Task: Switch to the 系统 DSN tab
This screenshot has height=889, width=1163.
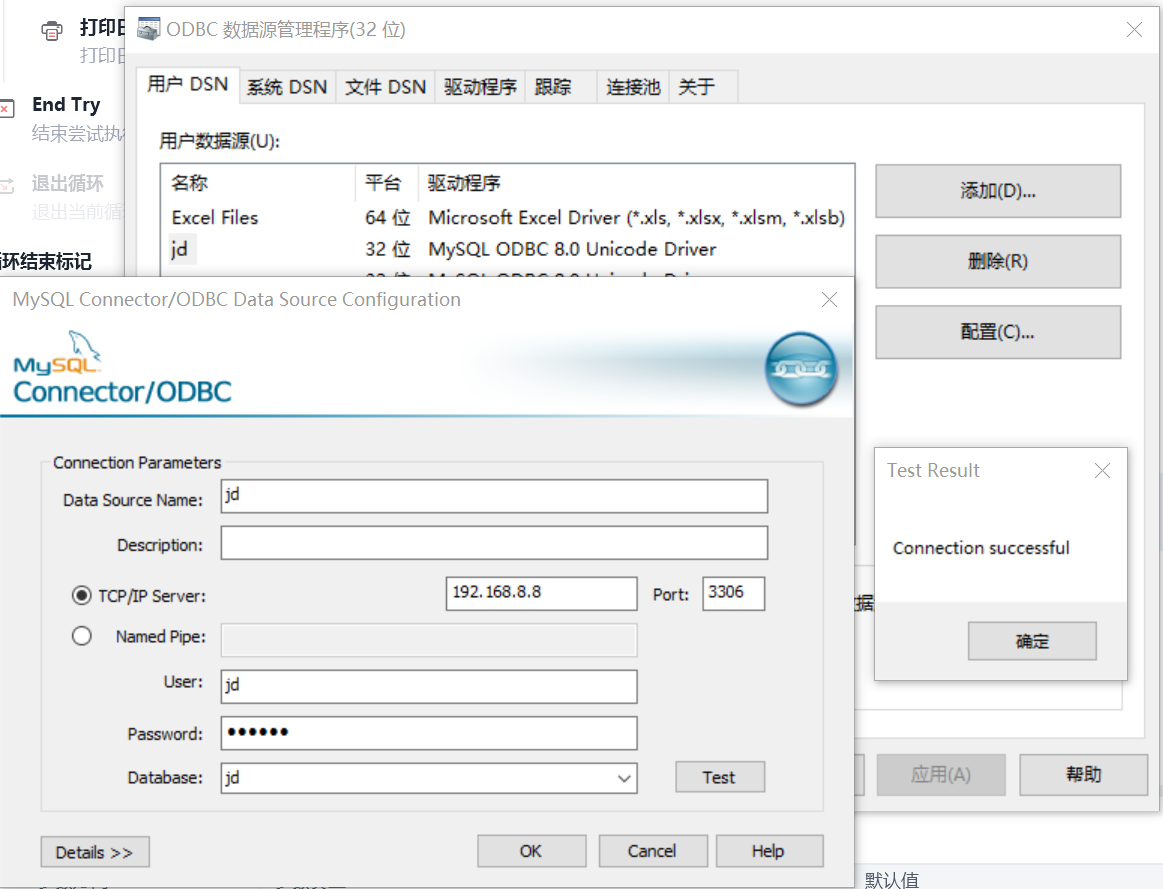Action: (287, 87)
